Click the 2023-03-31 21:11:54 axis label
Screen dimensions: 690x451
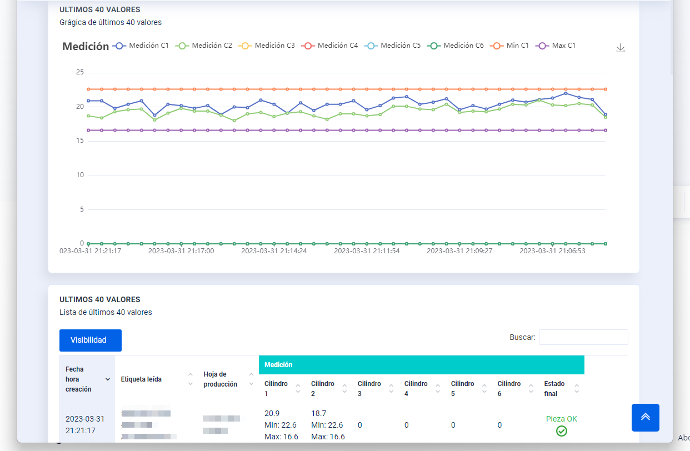point(367,251)
